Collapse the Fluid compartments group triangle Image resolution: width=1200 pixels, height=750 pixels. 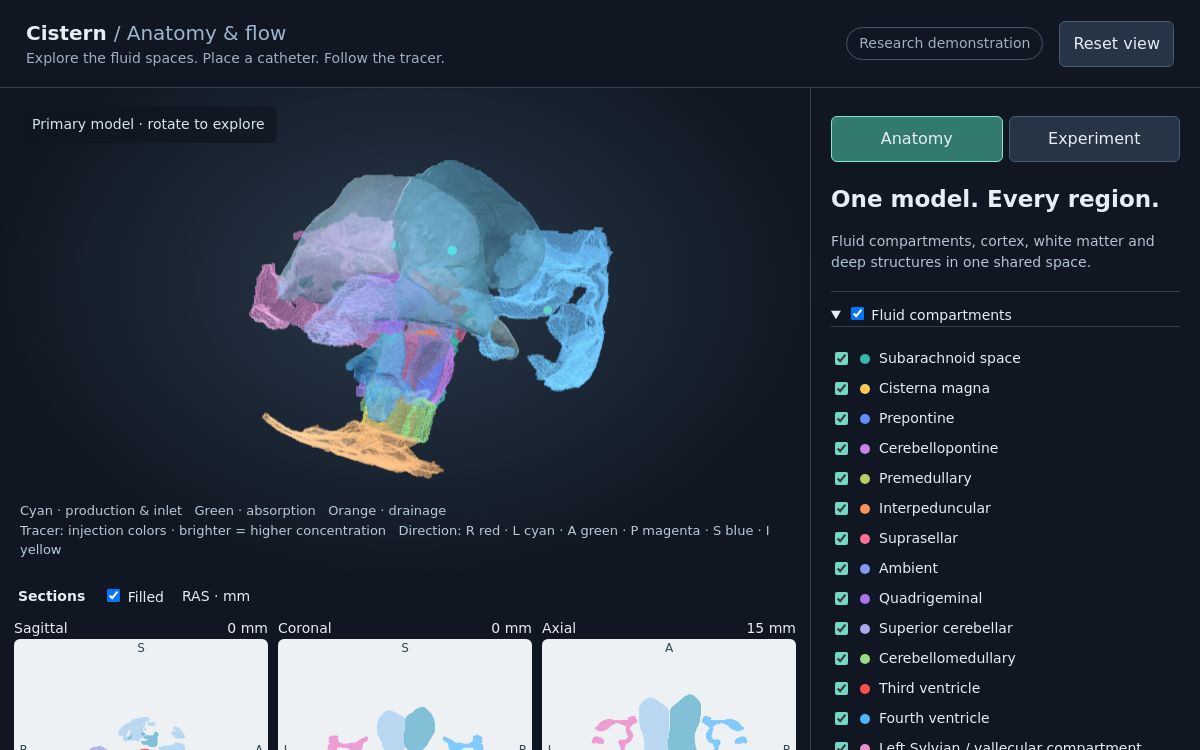tap(836, 315)
